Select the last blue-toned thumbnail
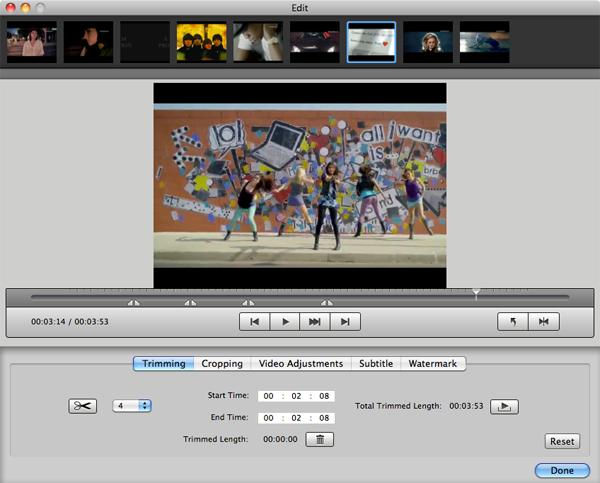 pos(485,42)
